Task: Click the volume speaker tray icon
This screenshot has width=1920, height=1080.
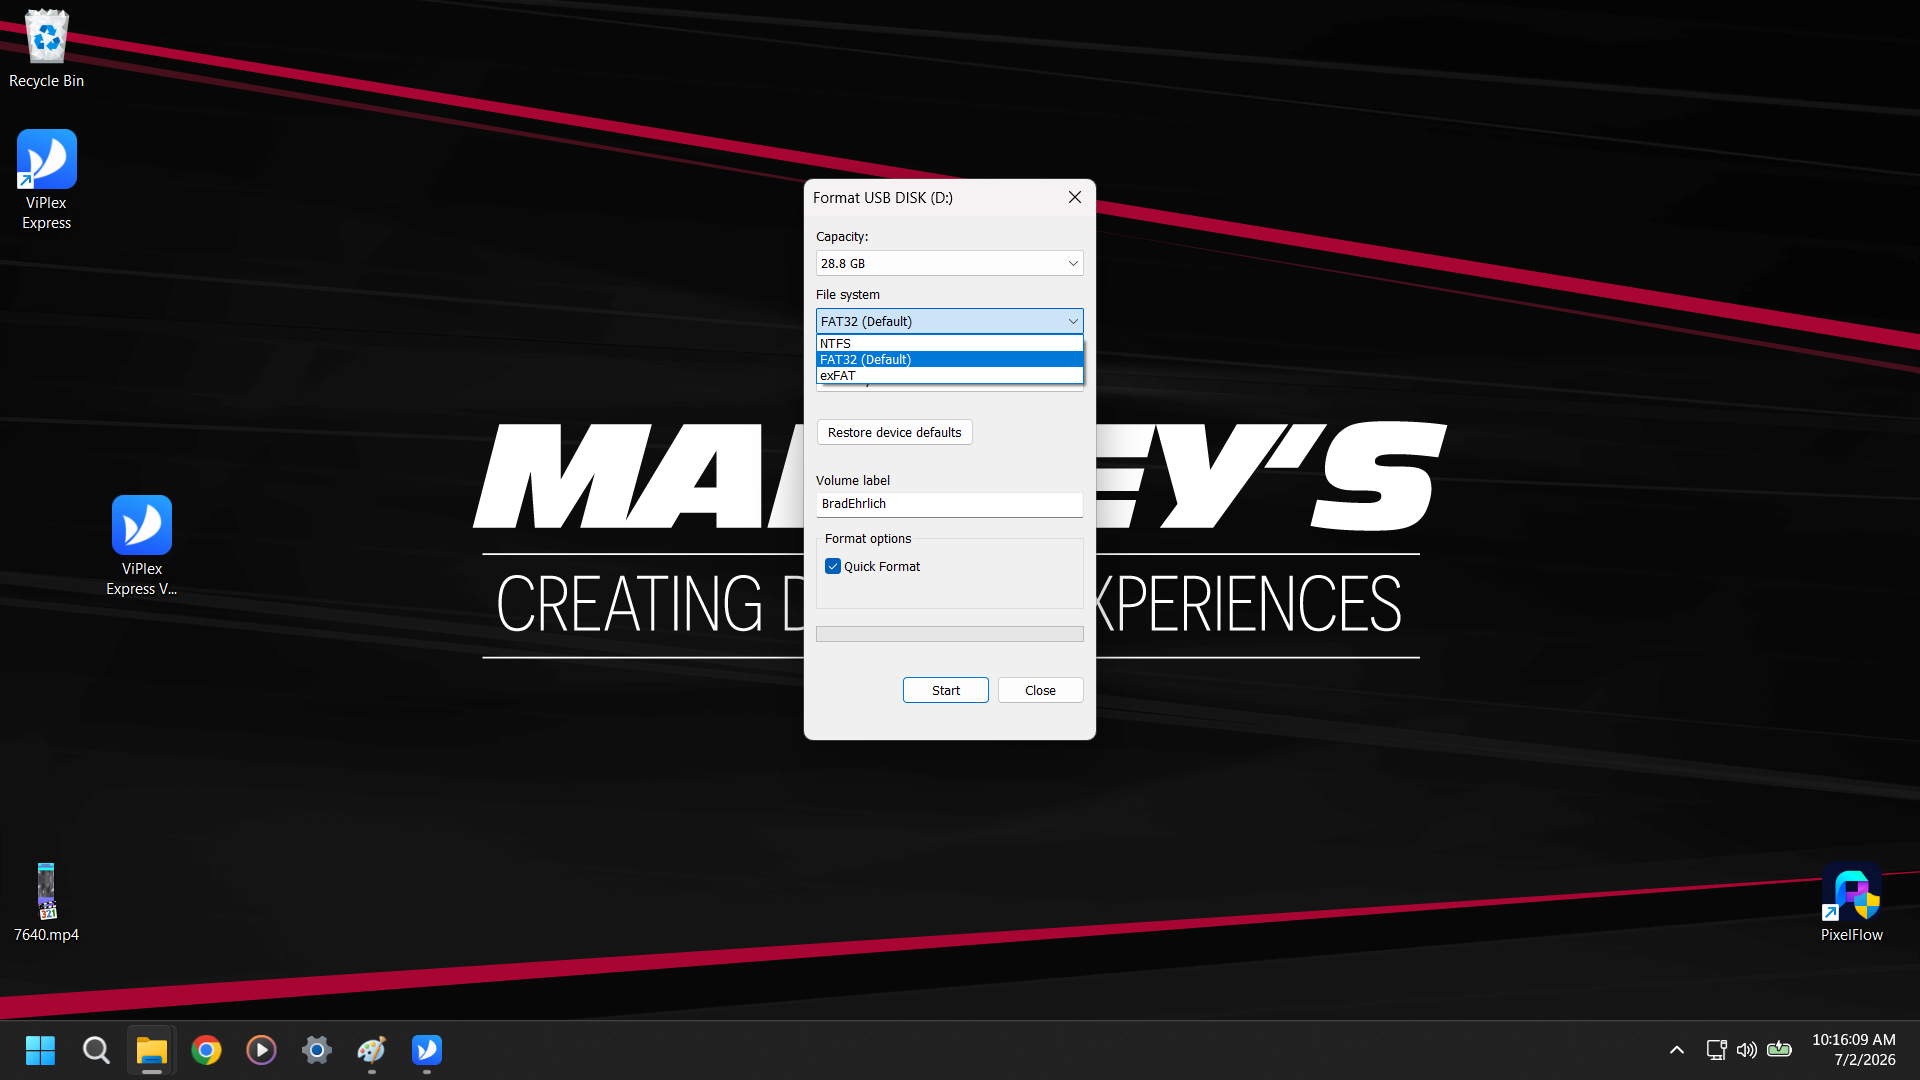Action: (1746, 1050)
